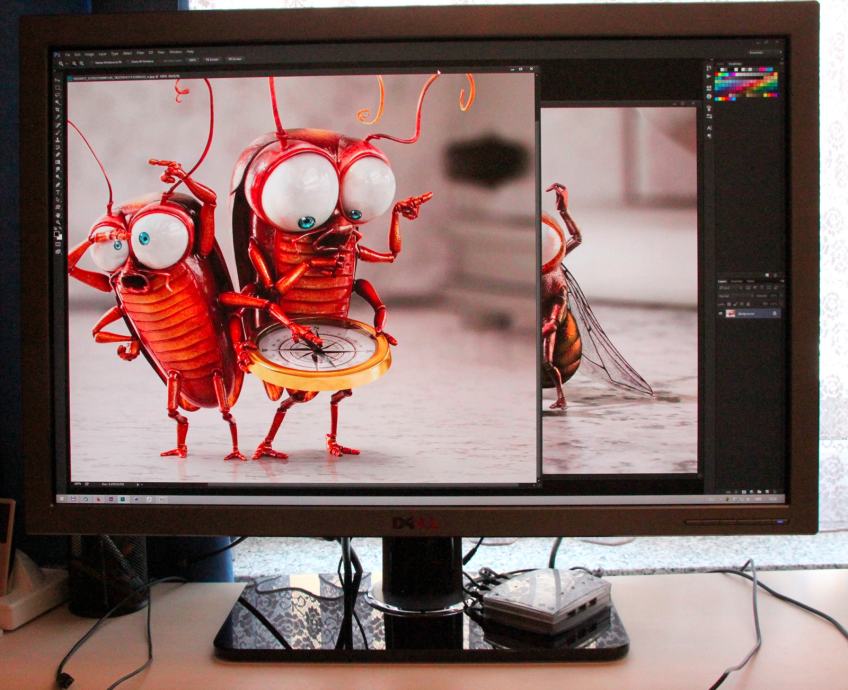Click the lock icon on Background layer
This screenshot has height=690, width=848.
tap(774, 314)
